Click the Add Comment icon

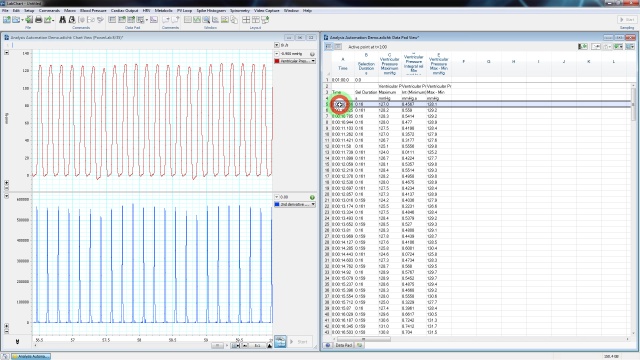pos(166,20)
